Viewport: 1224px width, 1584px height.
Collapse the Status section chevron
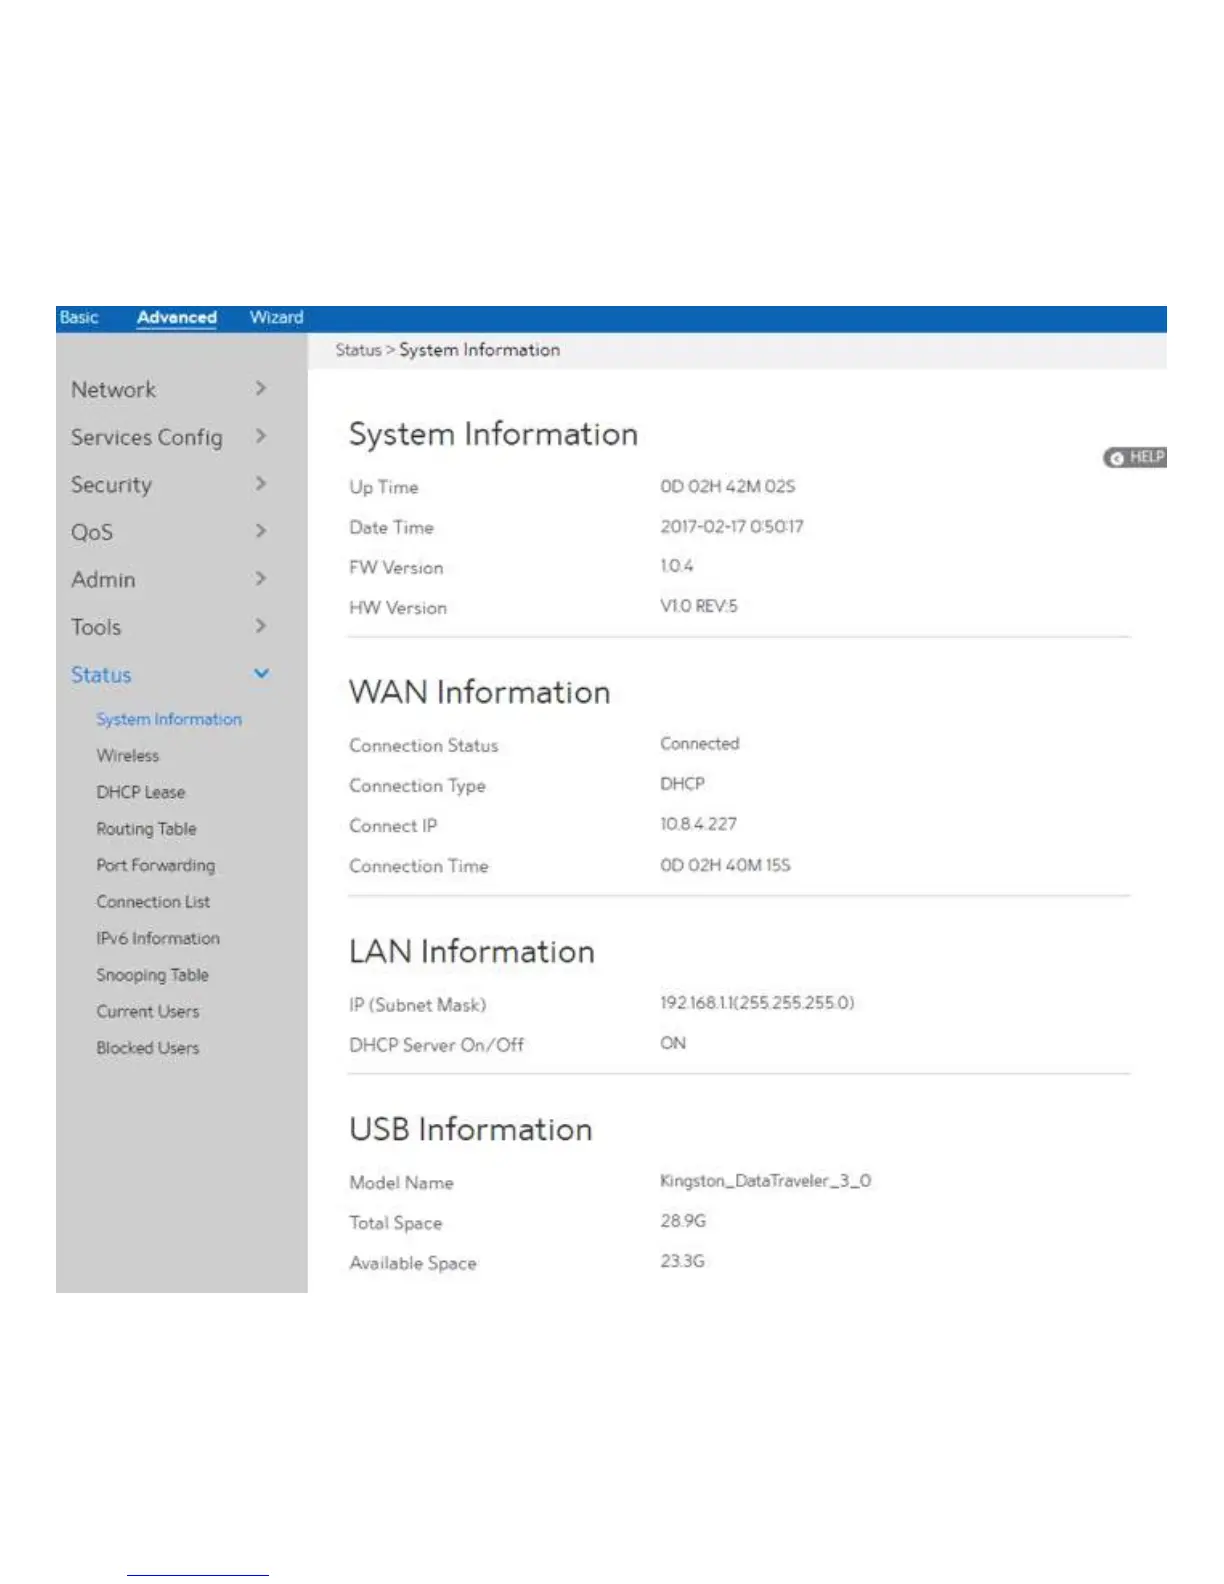tap(261, 673)
